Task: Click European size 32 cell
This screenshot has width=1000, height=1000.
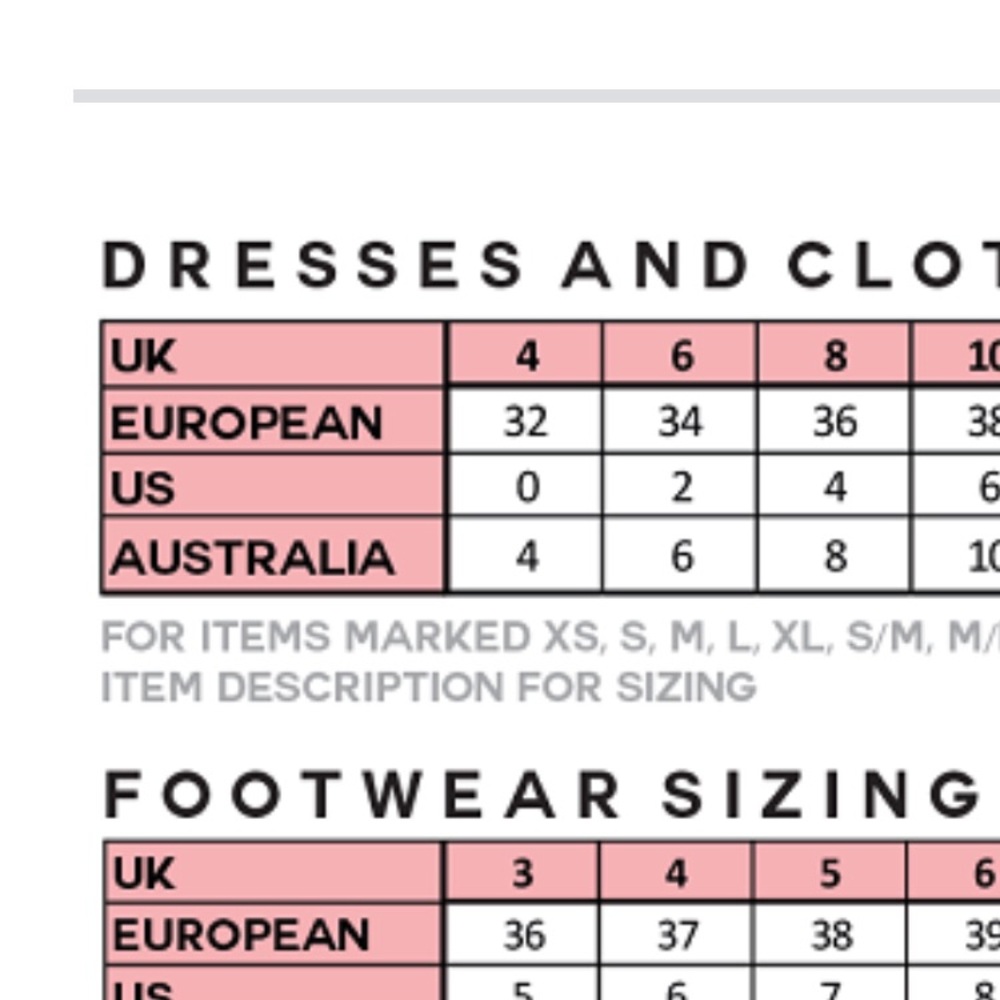Action: point(526,421)
